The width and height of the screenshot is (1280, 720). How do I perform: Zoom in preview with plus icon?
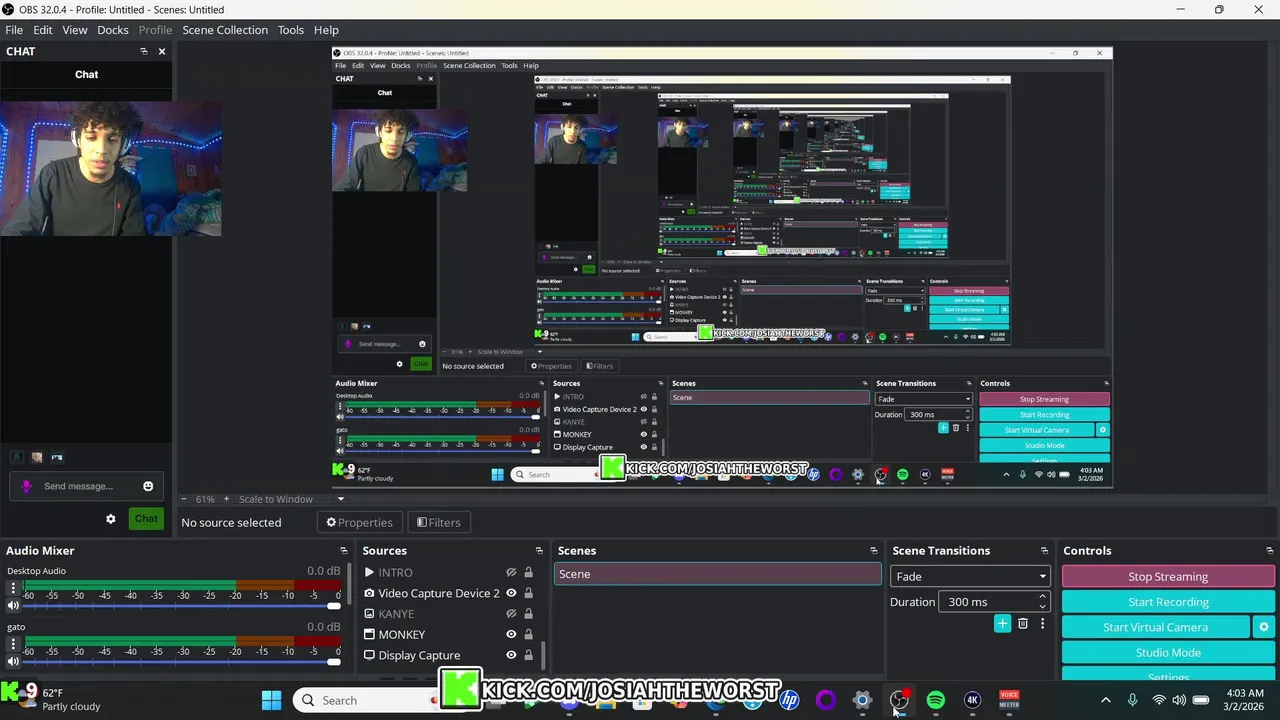(228, 499)
